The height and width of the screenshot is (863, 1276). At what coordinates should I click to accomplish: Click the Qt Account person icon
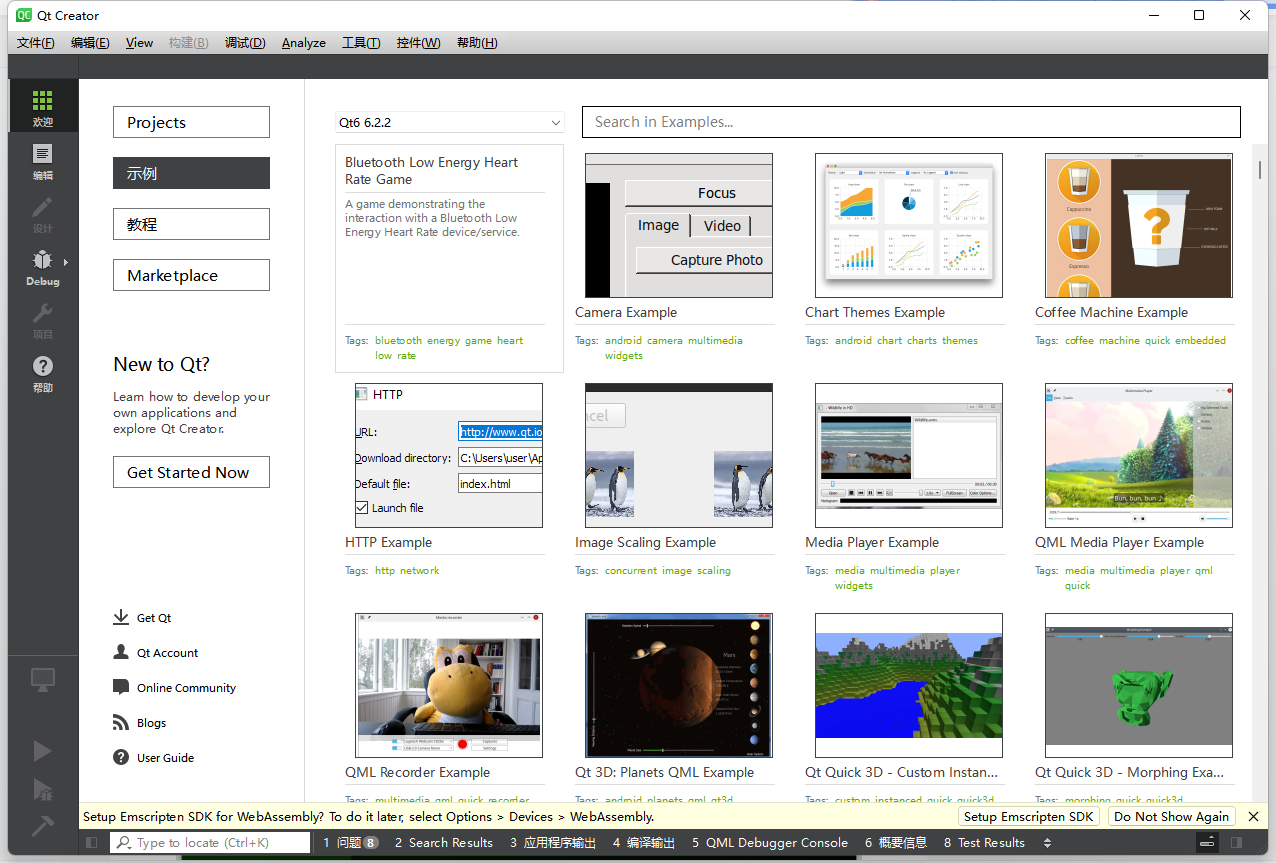121,653
